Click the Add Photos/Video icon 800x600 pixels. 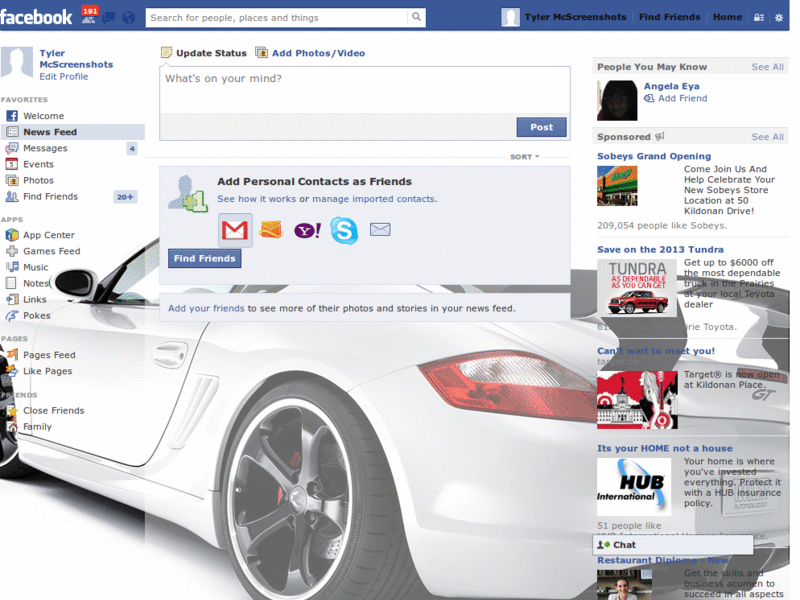261,53
